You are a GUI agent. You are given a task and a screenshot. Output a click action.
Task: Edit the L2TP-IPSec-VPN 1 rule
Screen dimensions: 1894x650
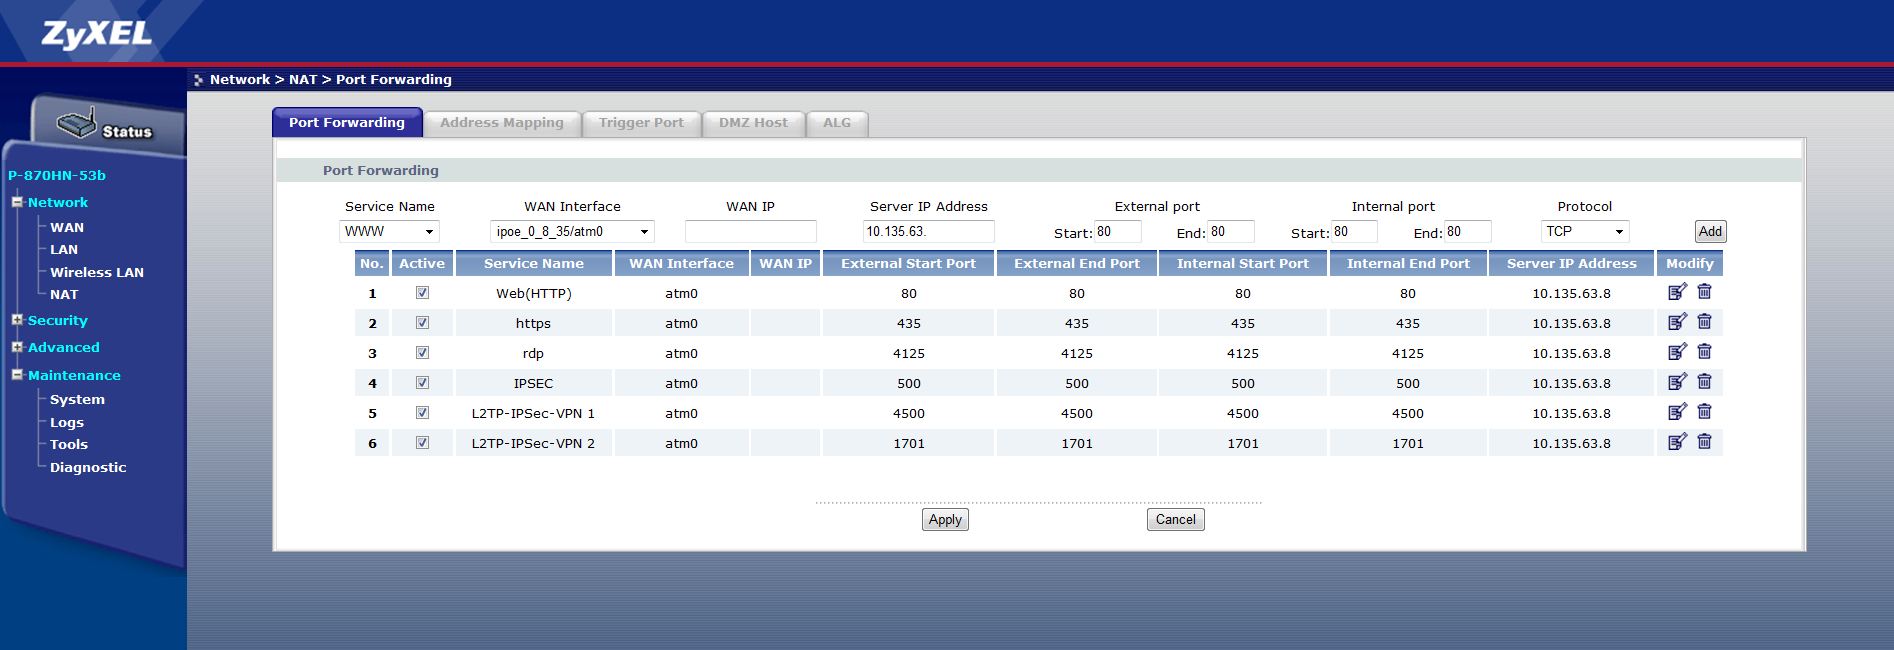click(1677, 412)
